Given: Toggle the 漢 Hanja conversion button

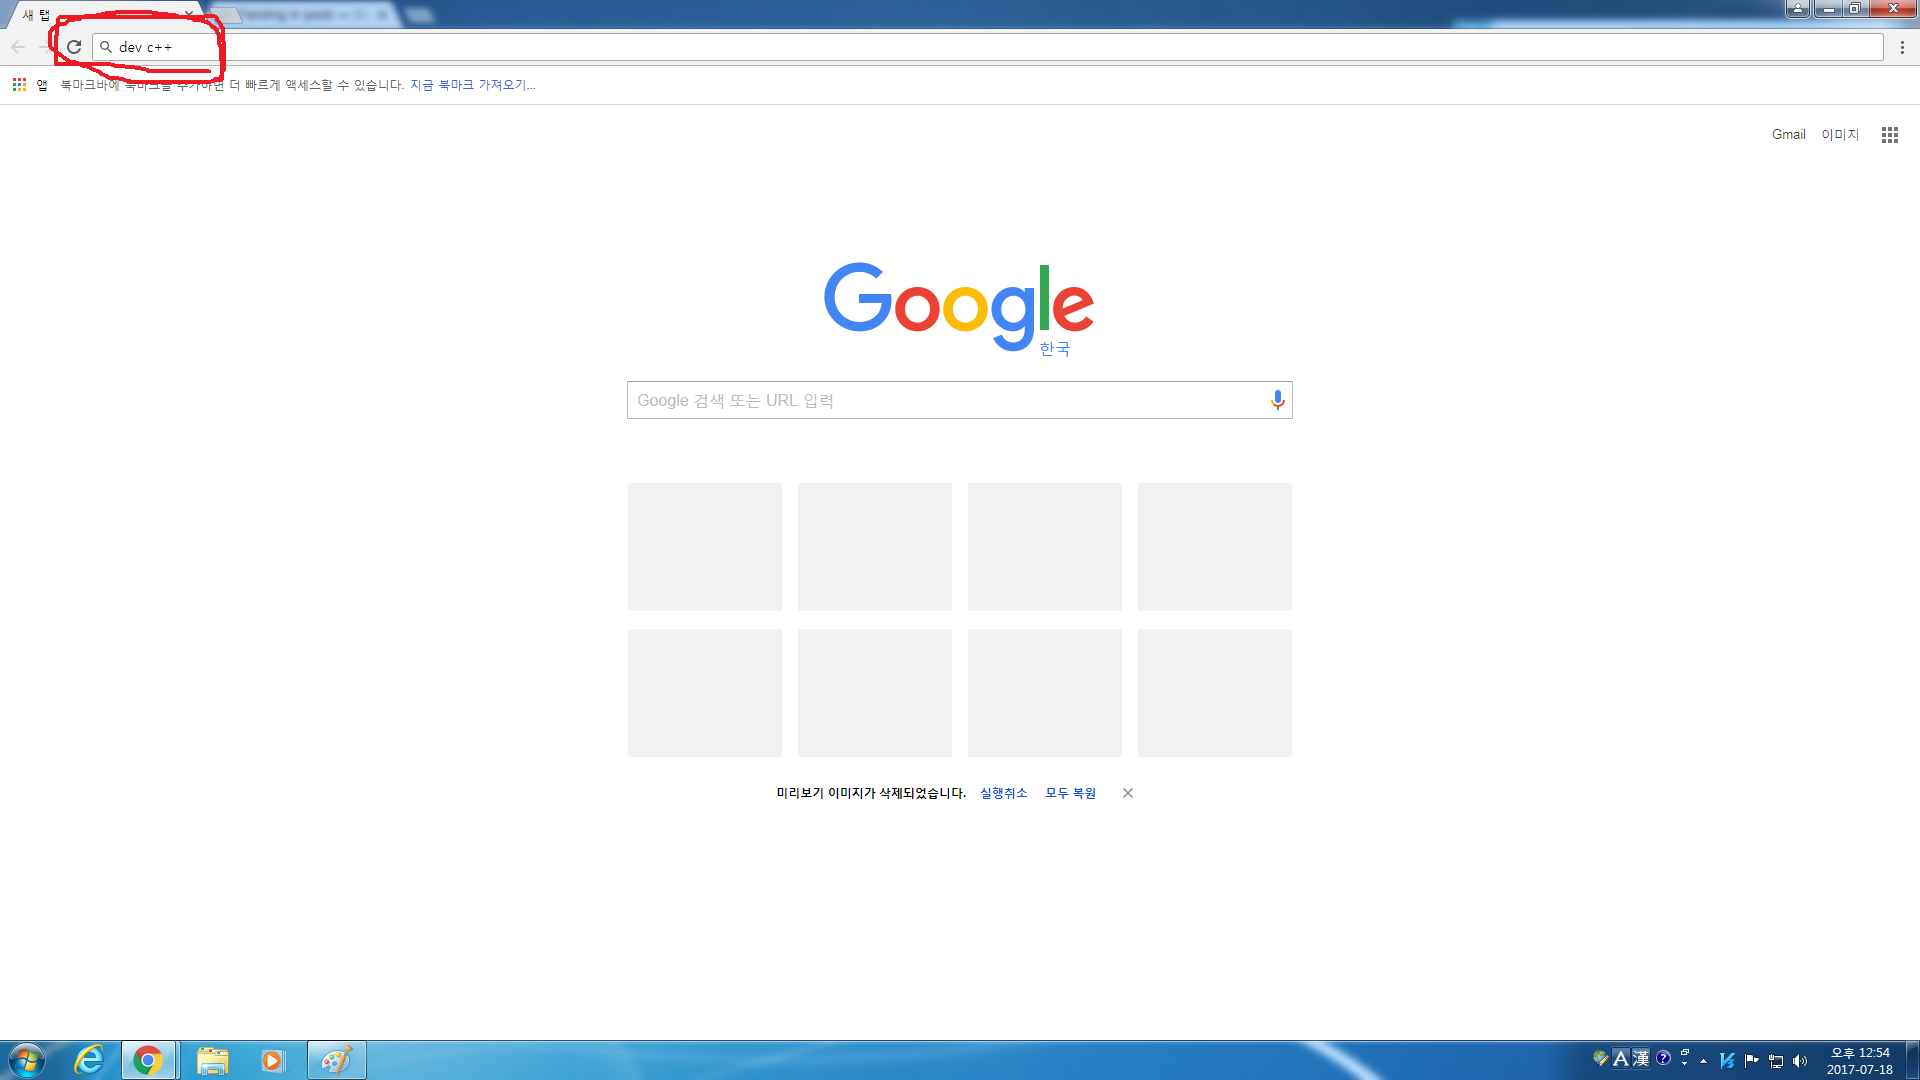Looking at the screenshot, I should click(1641, 1058).
